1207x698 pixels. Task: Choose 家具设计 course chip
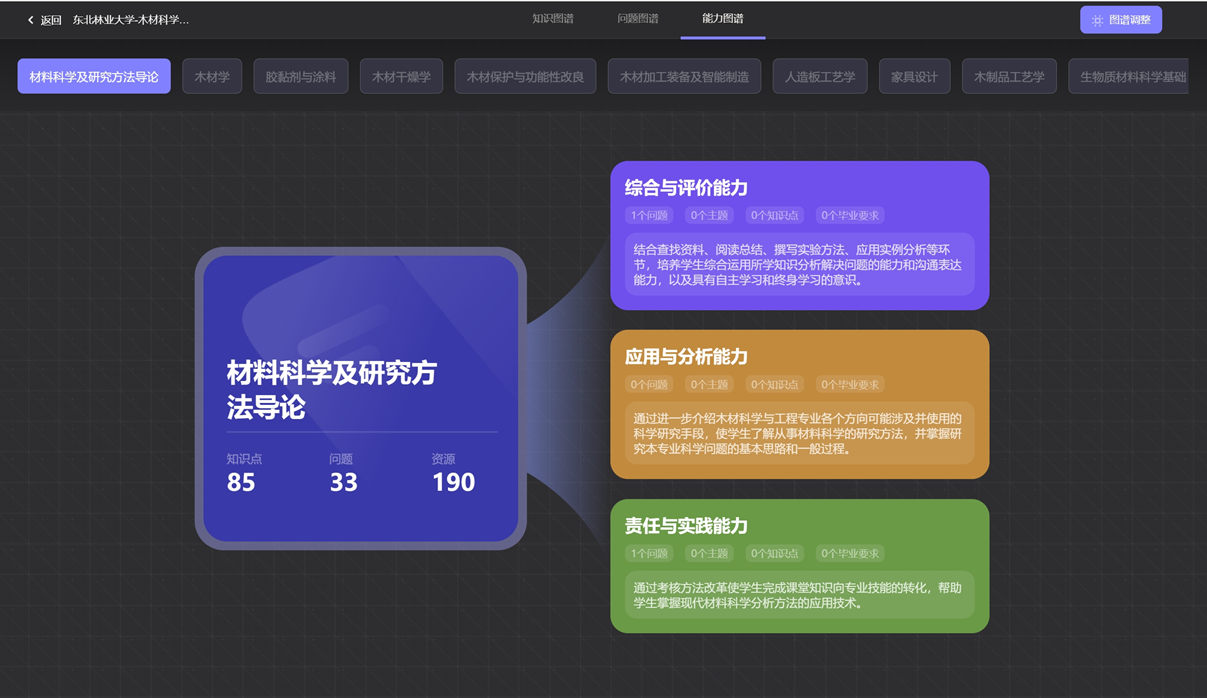point(914,77)
